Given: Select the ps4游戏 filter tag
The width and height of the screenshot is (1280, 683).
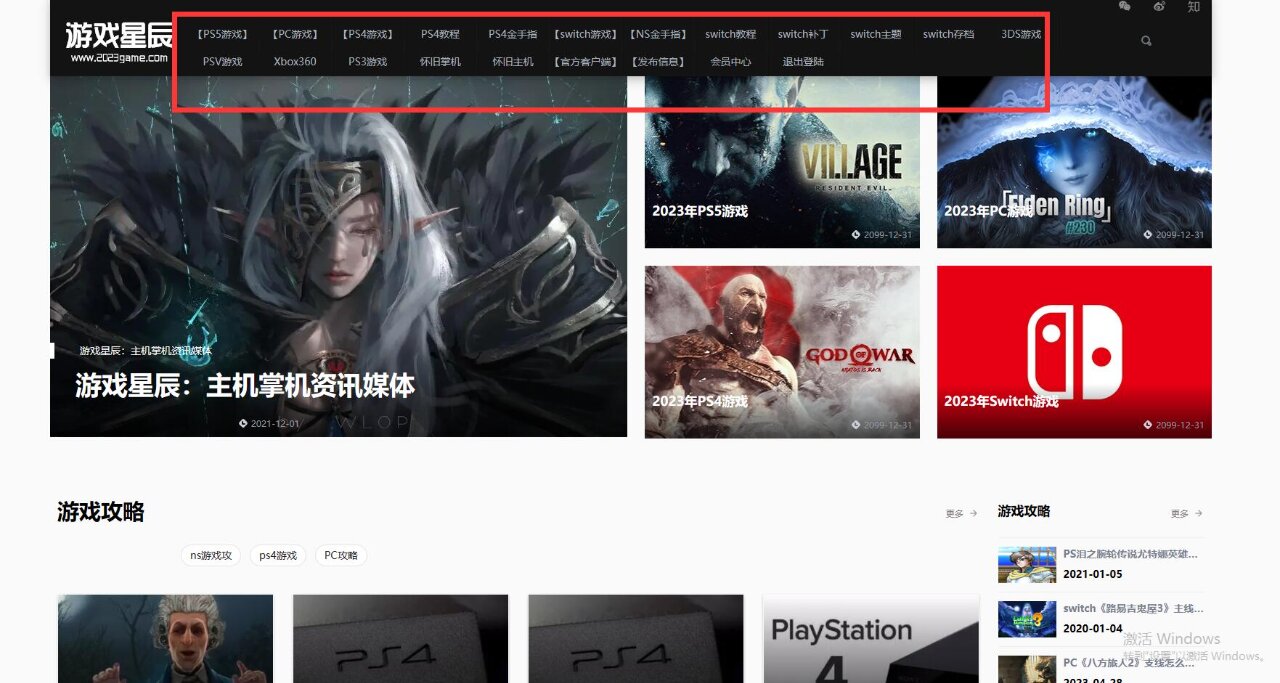Looking at the screenshot, I should tap(278, 555).
